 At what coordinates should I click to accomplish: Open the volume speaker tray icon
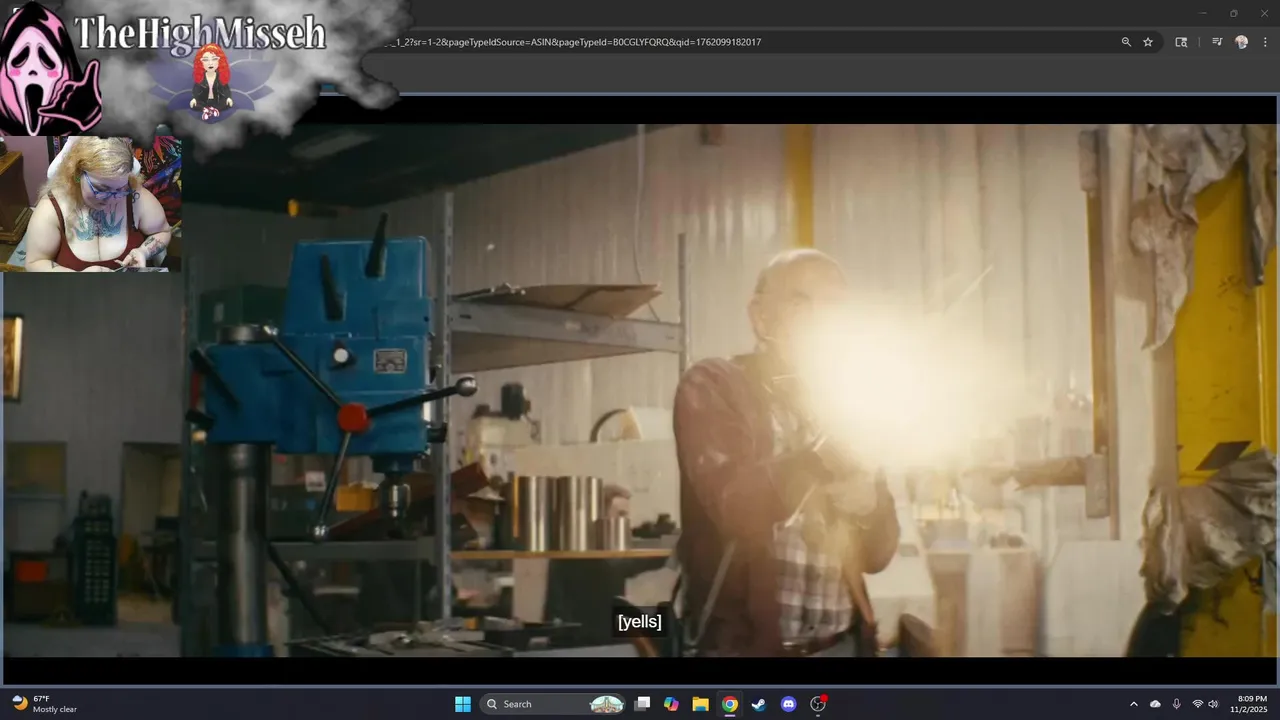[1213, 704]
